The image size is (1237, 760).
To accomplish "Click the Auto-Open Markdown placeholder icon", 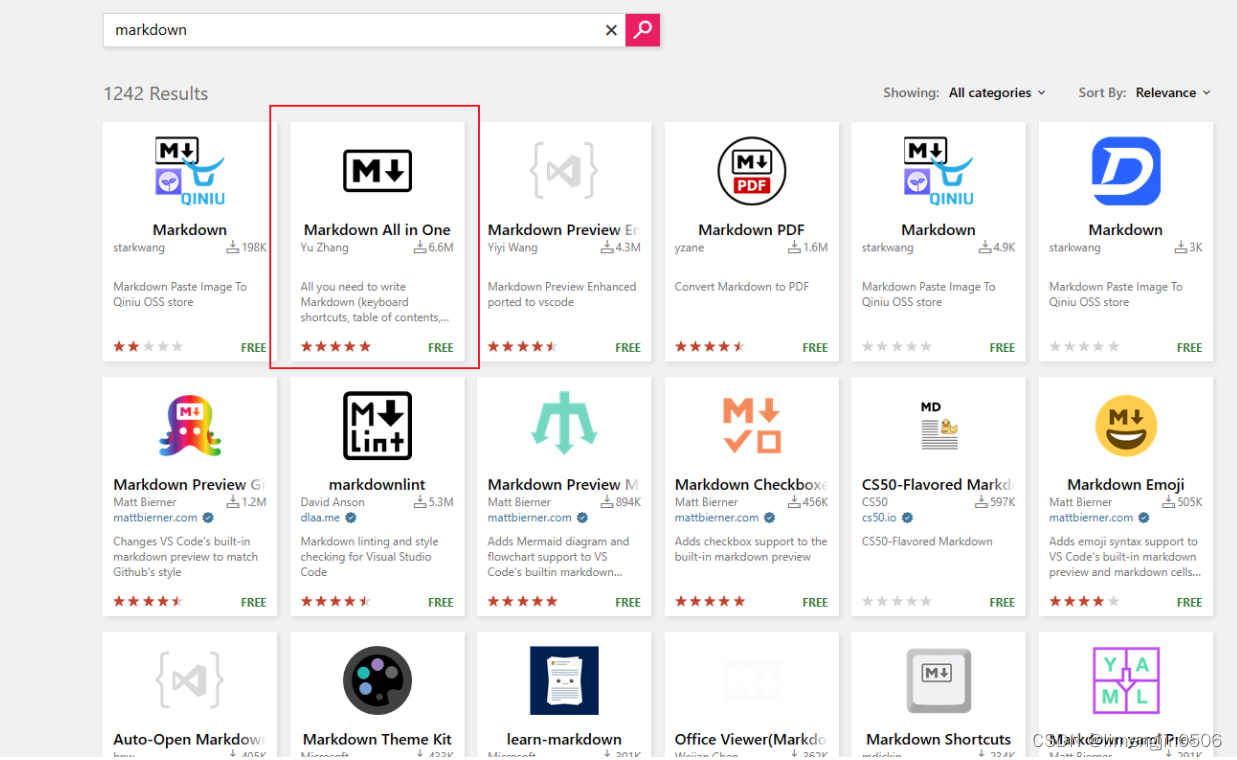I will tap(189, 680).
